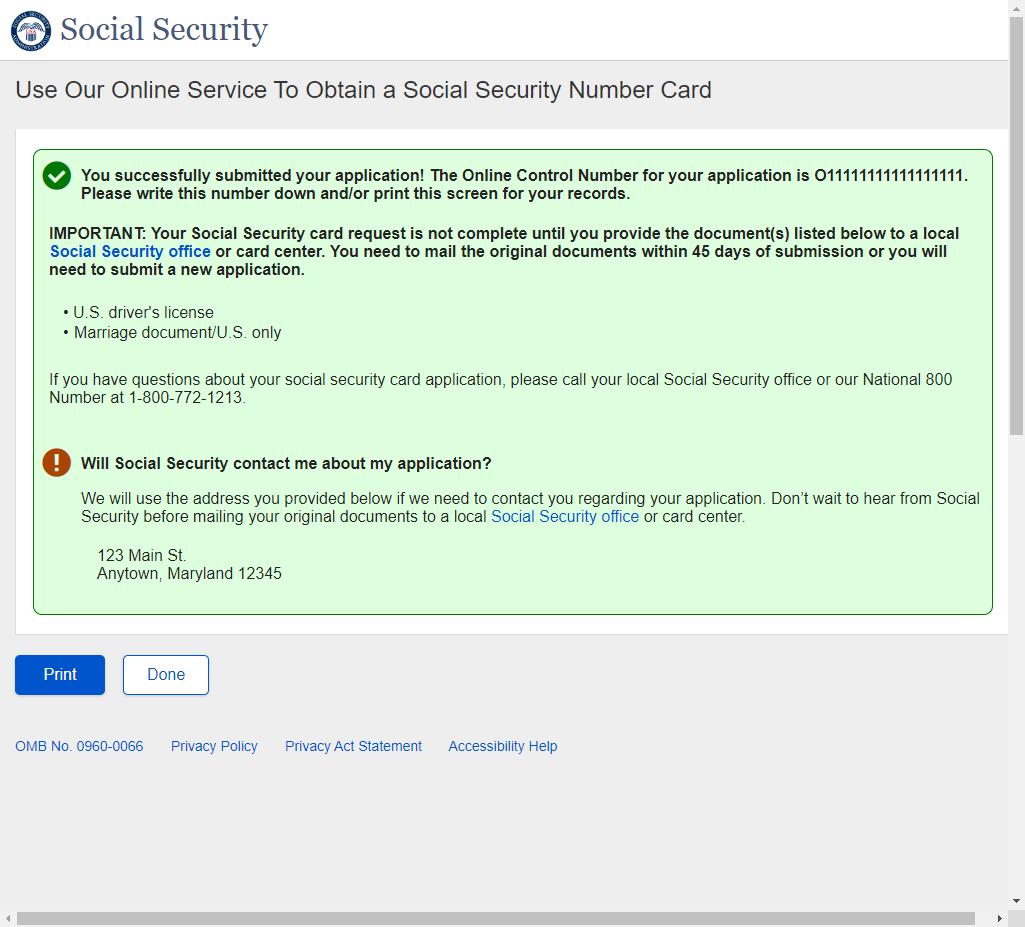Click the Social Security header title text
1025x927 pixels.
164,30
